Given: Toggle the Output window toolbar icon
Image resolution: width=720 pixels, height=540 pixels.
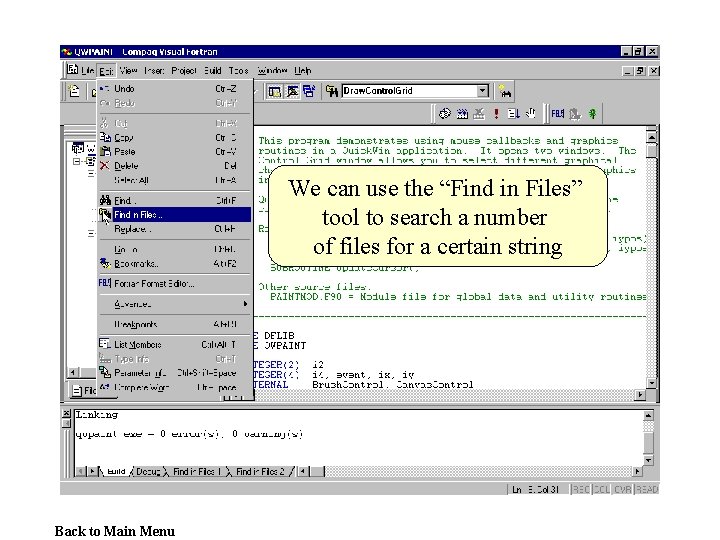Looking at the screenshot, I should 292,91.
